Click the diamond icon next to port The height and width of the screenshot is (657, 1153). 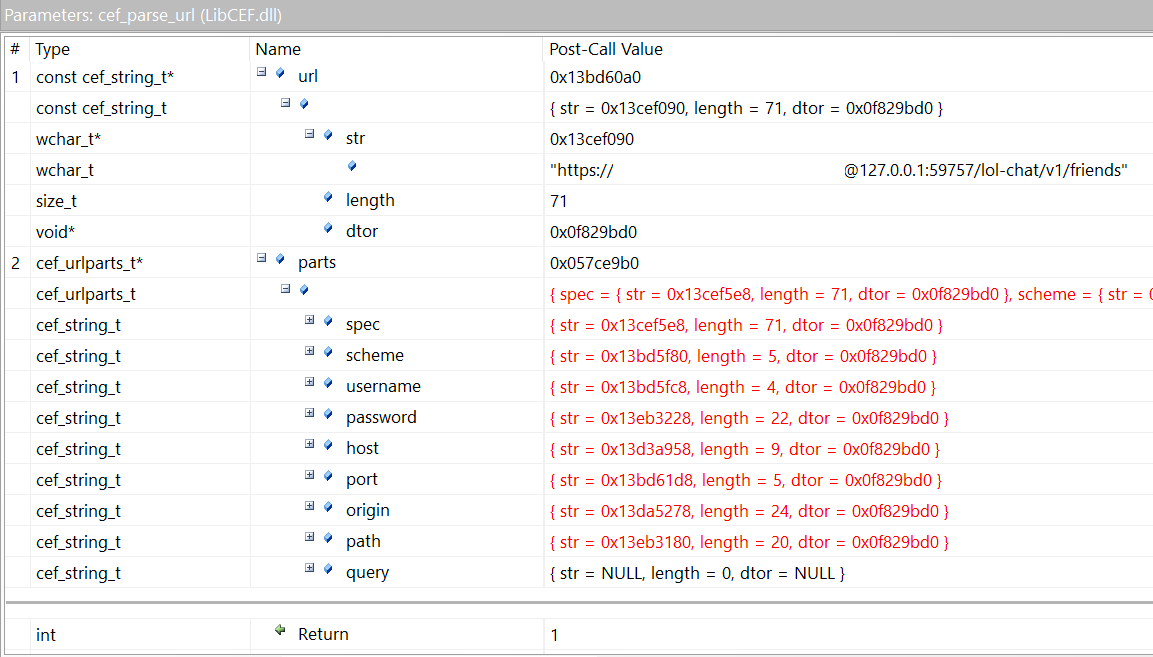pos(327,479)
